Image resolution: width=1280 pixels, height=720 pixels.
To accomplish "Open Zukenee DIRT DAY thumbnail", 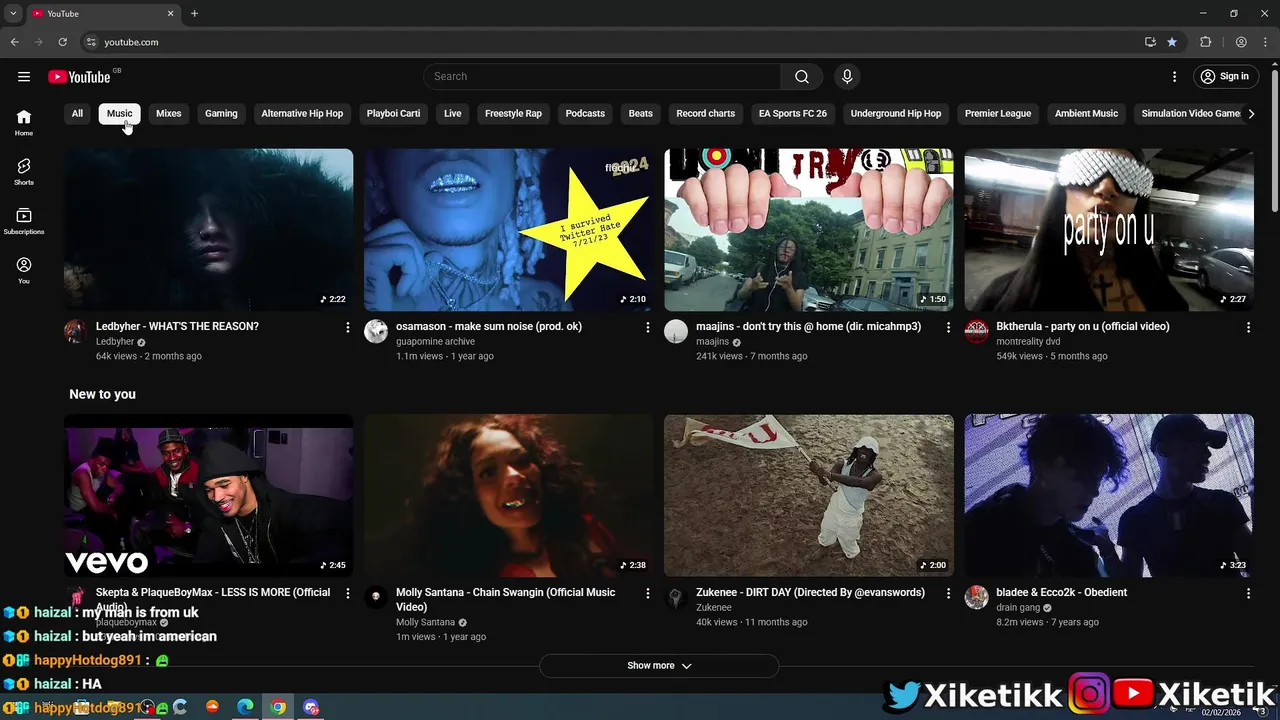I will 809,495.
